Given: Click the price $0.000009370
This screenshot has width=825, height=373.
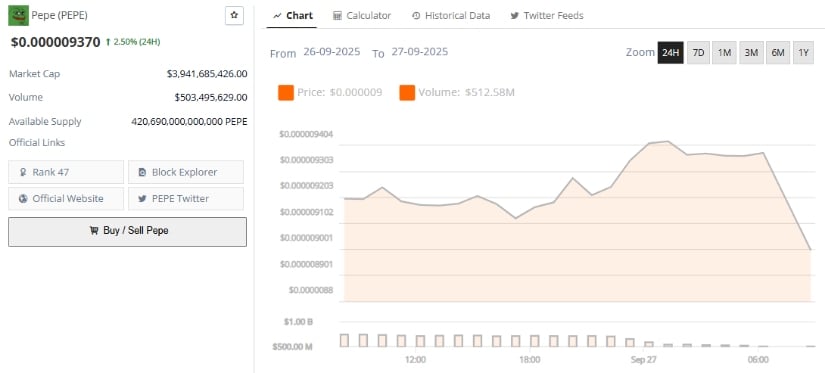Looking at the screenshot, I should pyautogui.click(x=55, y=42).
